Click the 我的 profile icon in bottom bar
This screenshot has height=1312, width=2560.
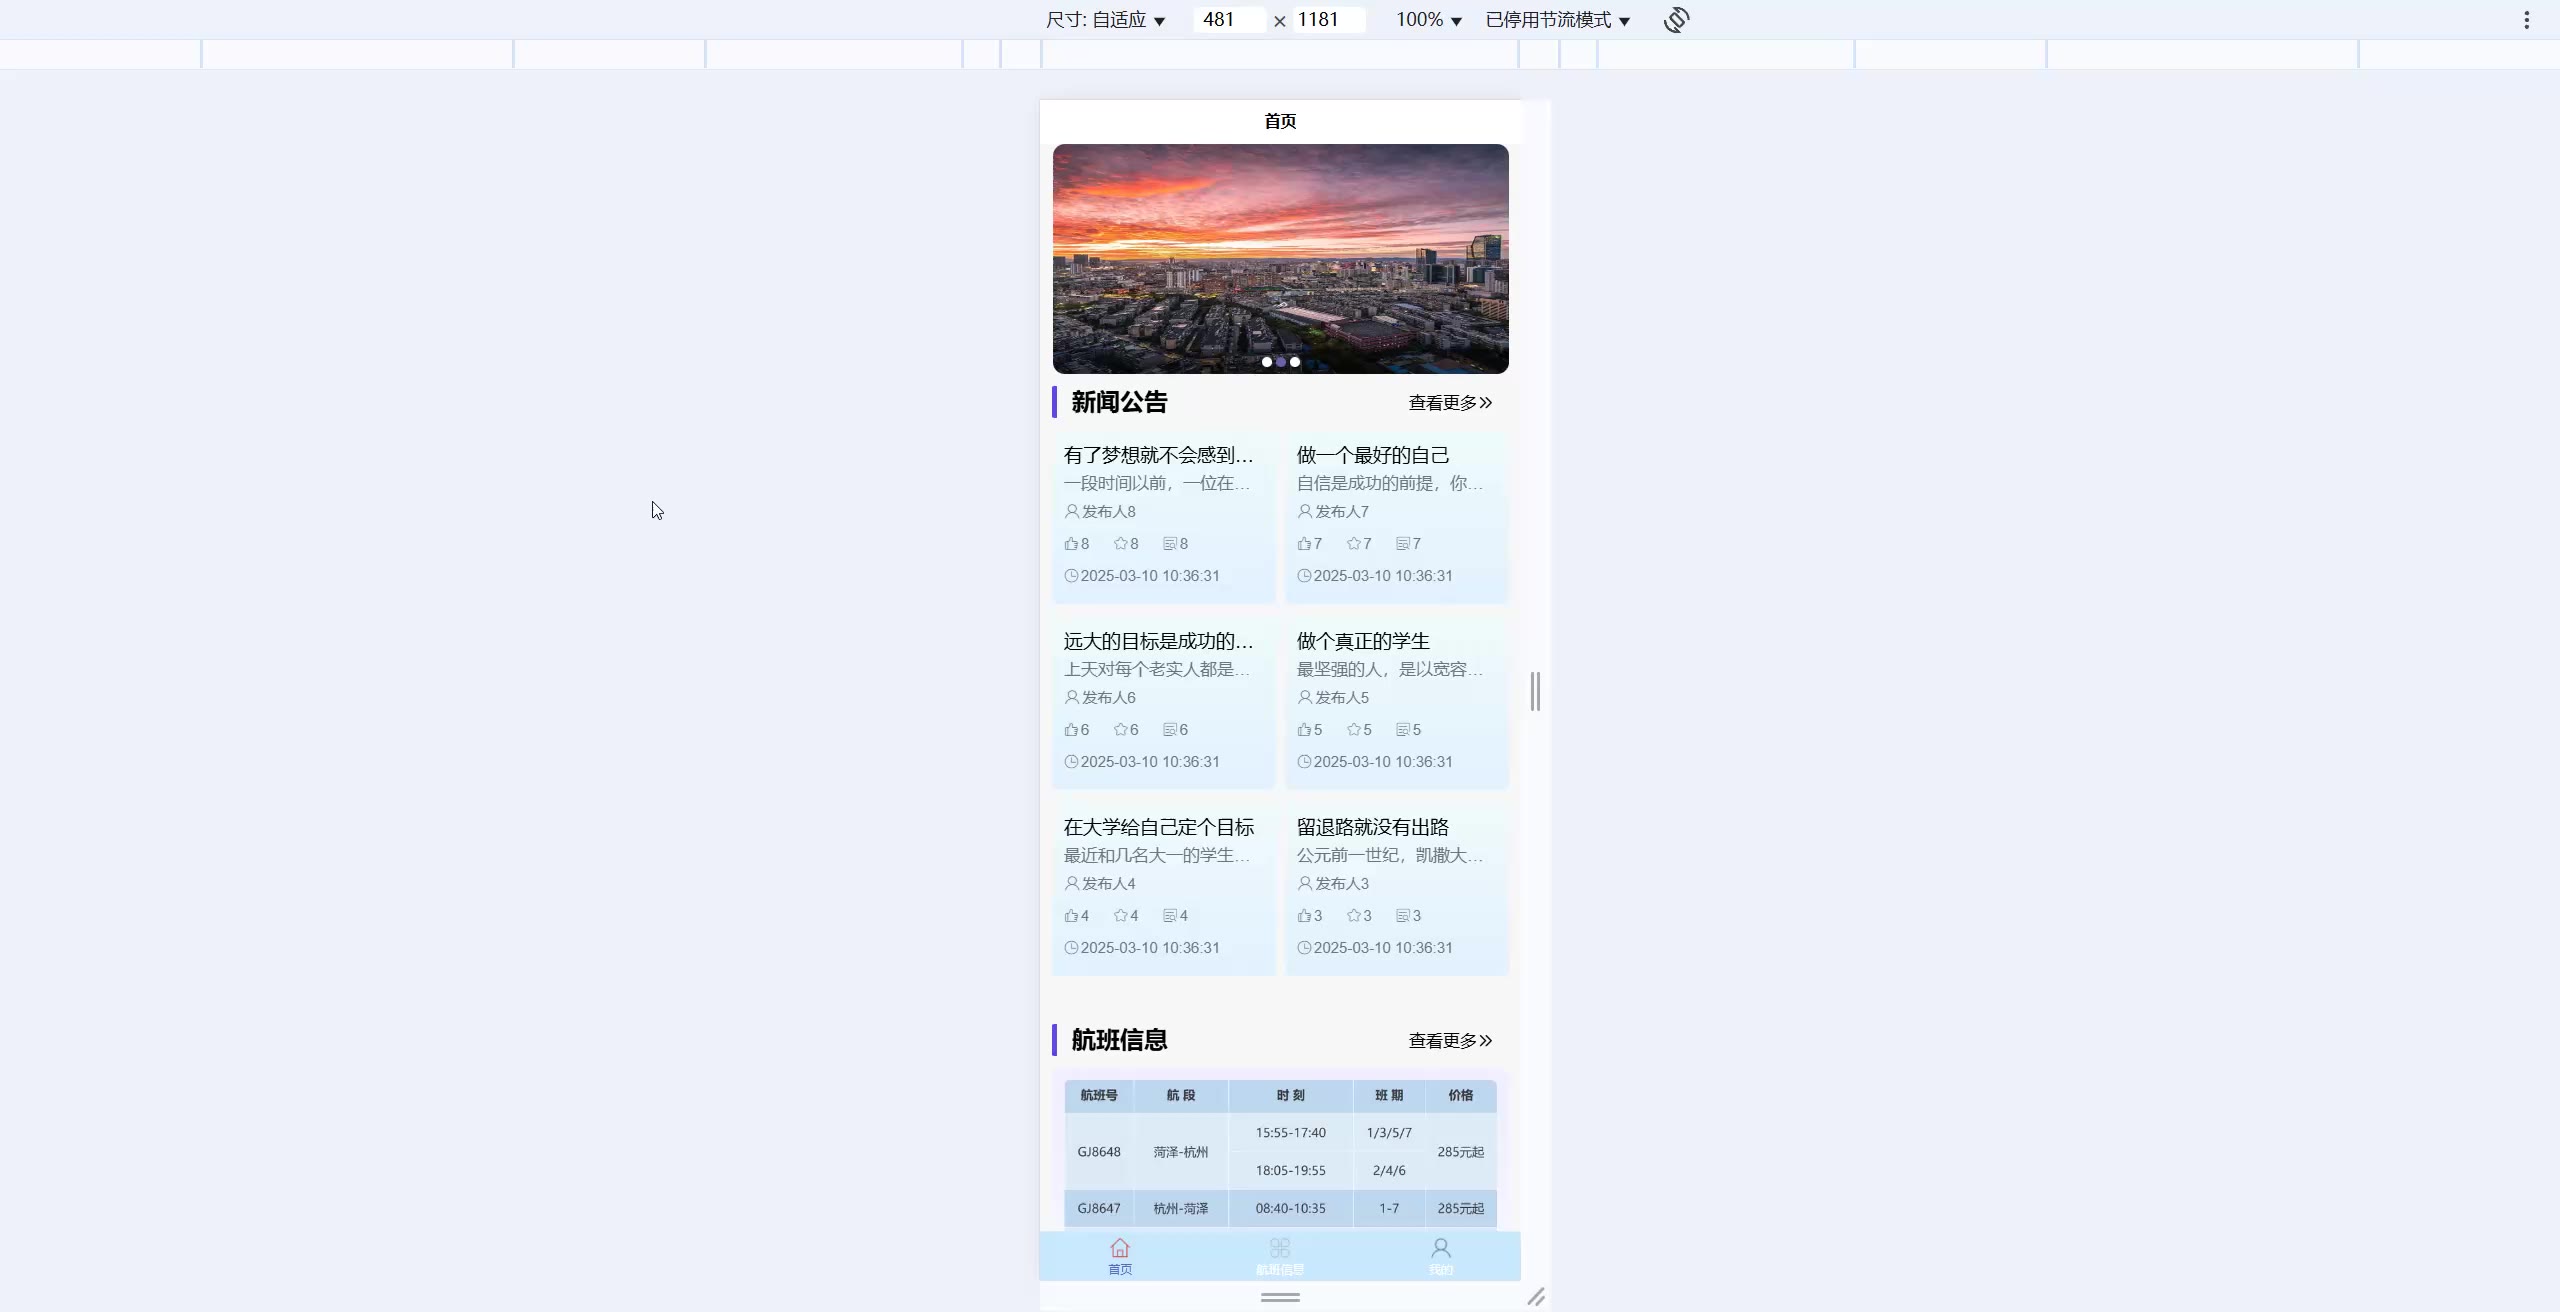pos(1440,1249)
